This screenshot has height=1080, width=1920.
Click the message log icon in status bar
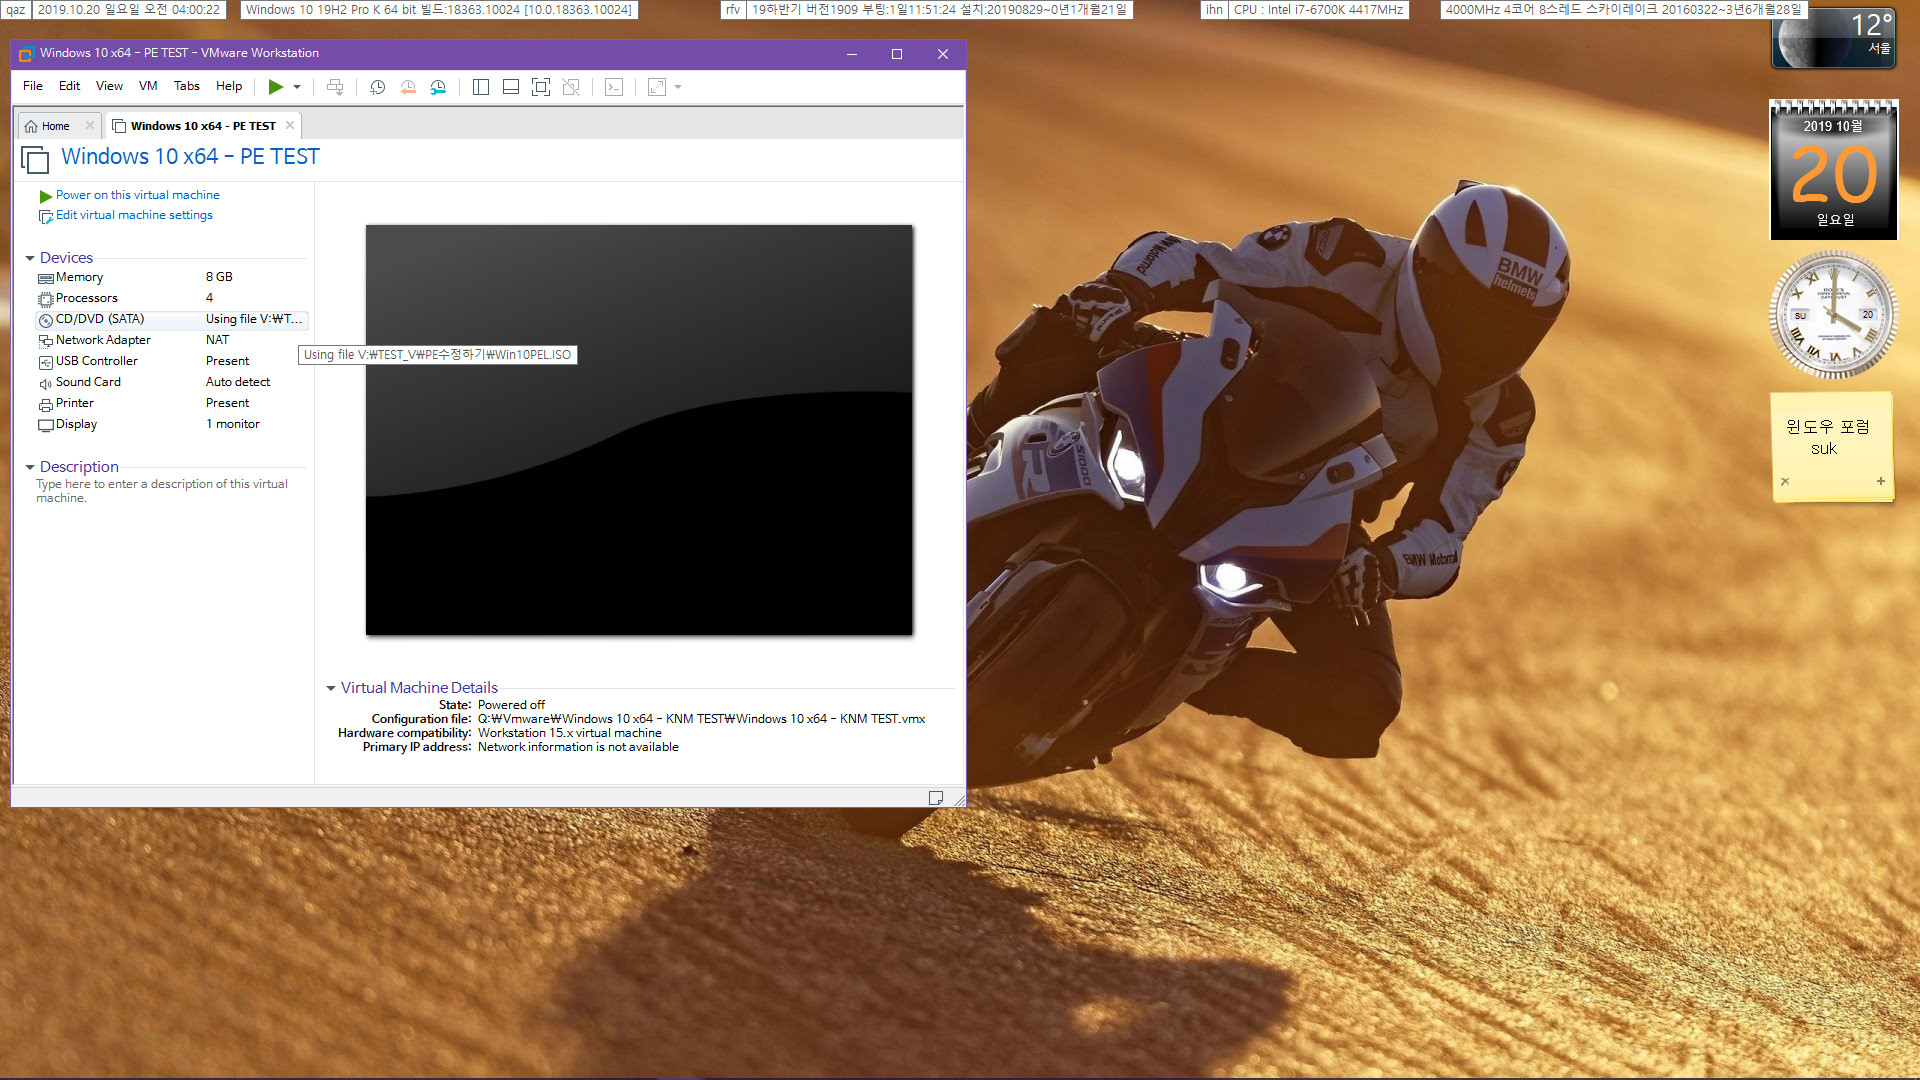936,798
